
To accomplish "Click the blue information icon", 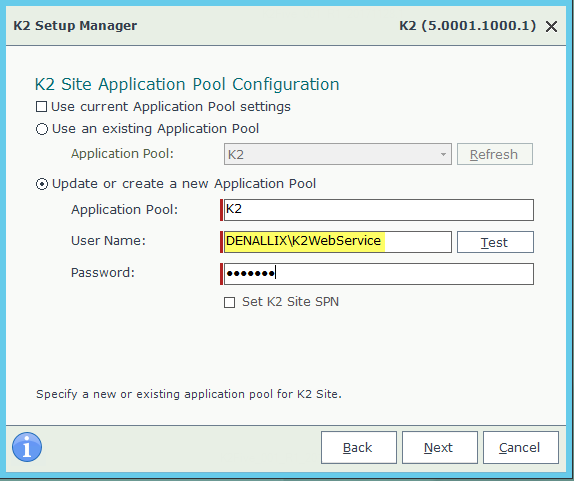I will (x=27, y=447).
